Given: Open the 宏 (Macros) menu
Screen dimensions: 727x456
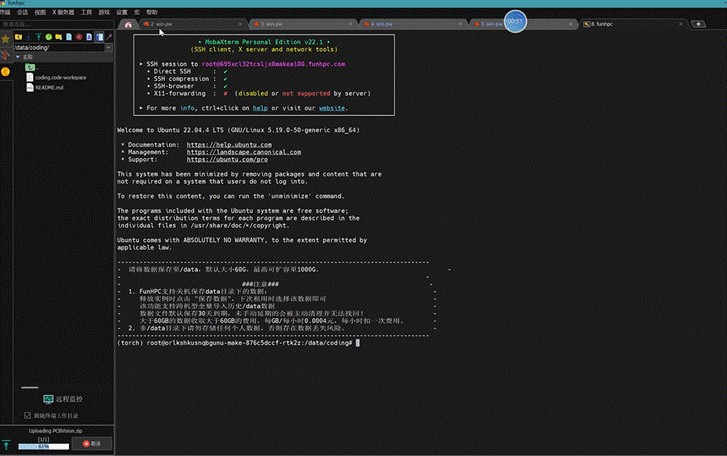Looking at the screenshot, I should [x=136, y=12].
